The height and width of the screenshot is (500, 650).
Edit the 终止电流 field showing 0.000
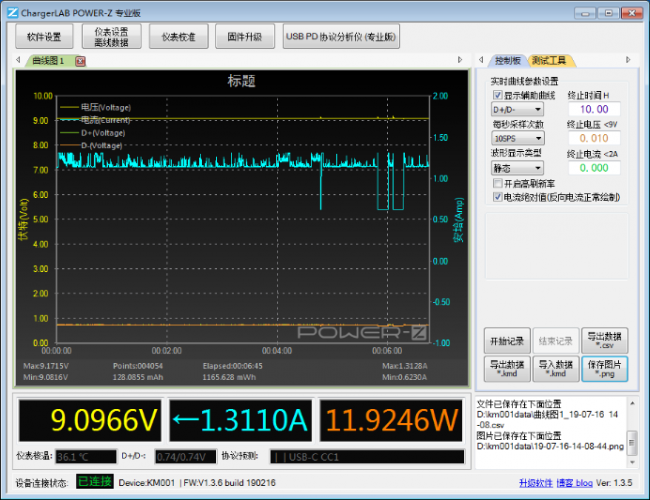[x=594, y=168]
